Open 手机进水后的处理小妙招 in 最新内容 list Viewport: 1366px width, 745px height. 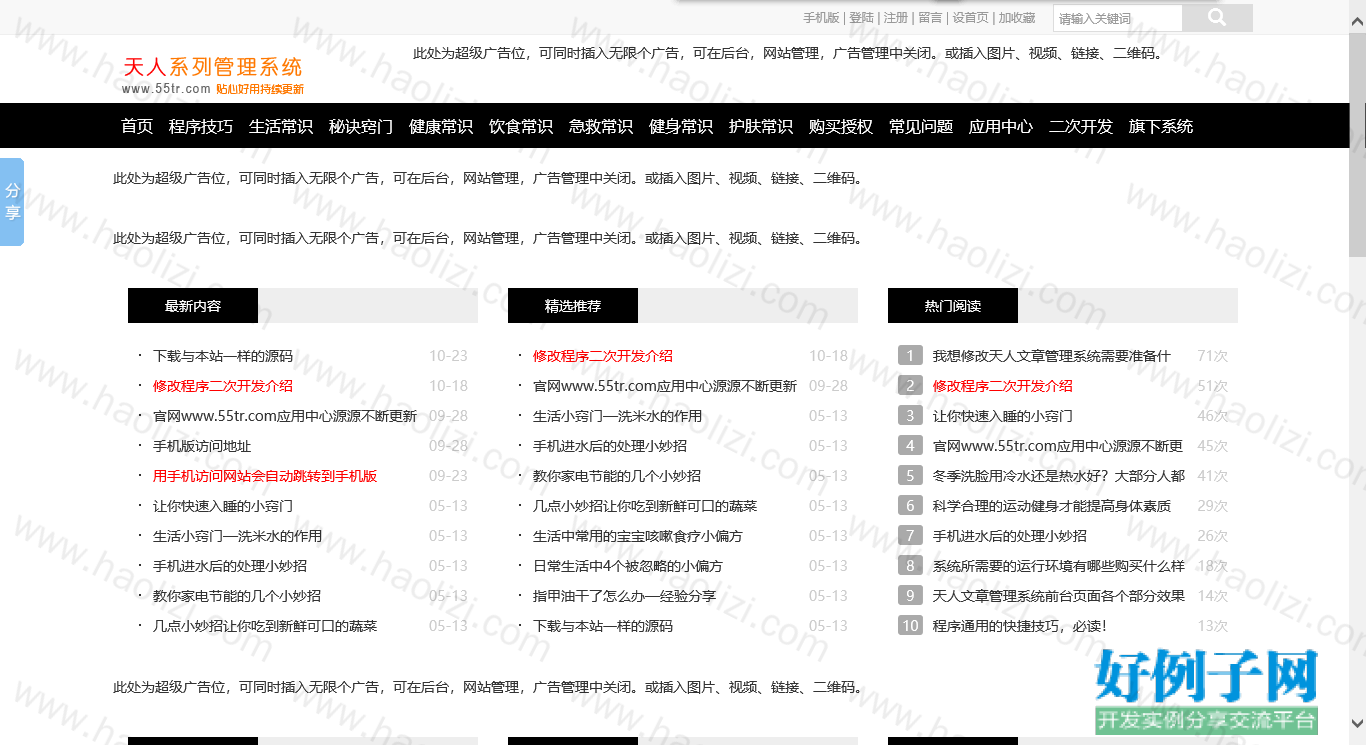click(x=230, y=566)
